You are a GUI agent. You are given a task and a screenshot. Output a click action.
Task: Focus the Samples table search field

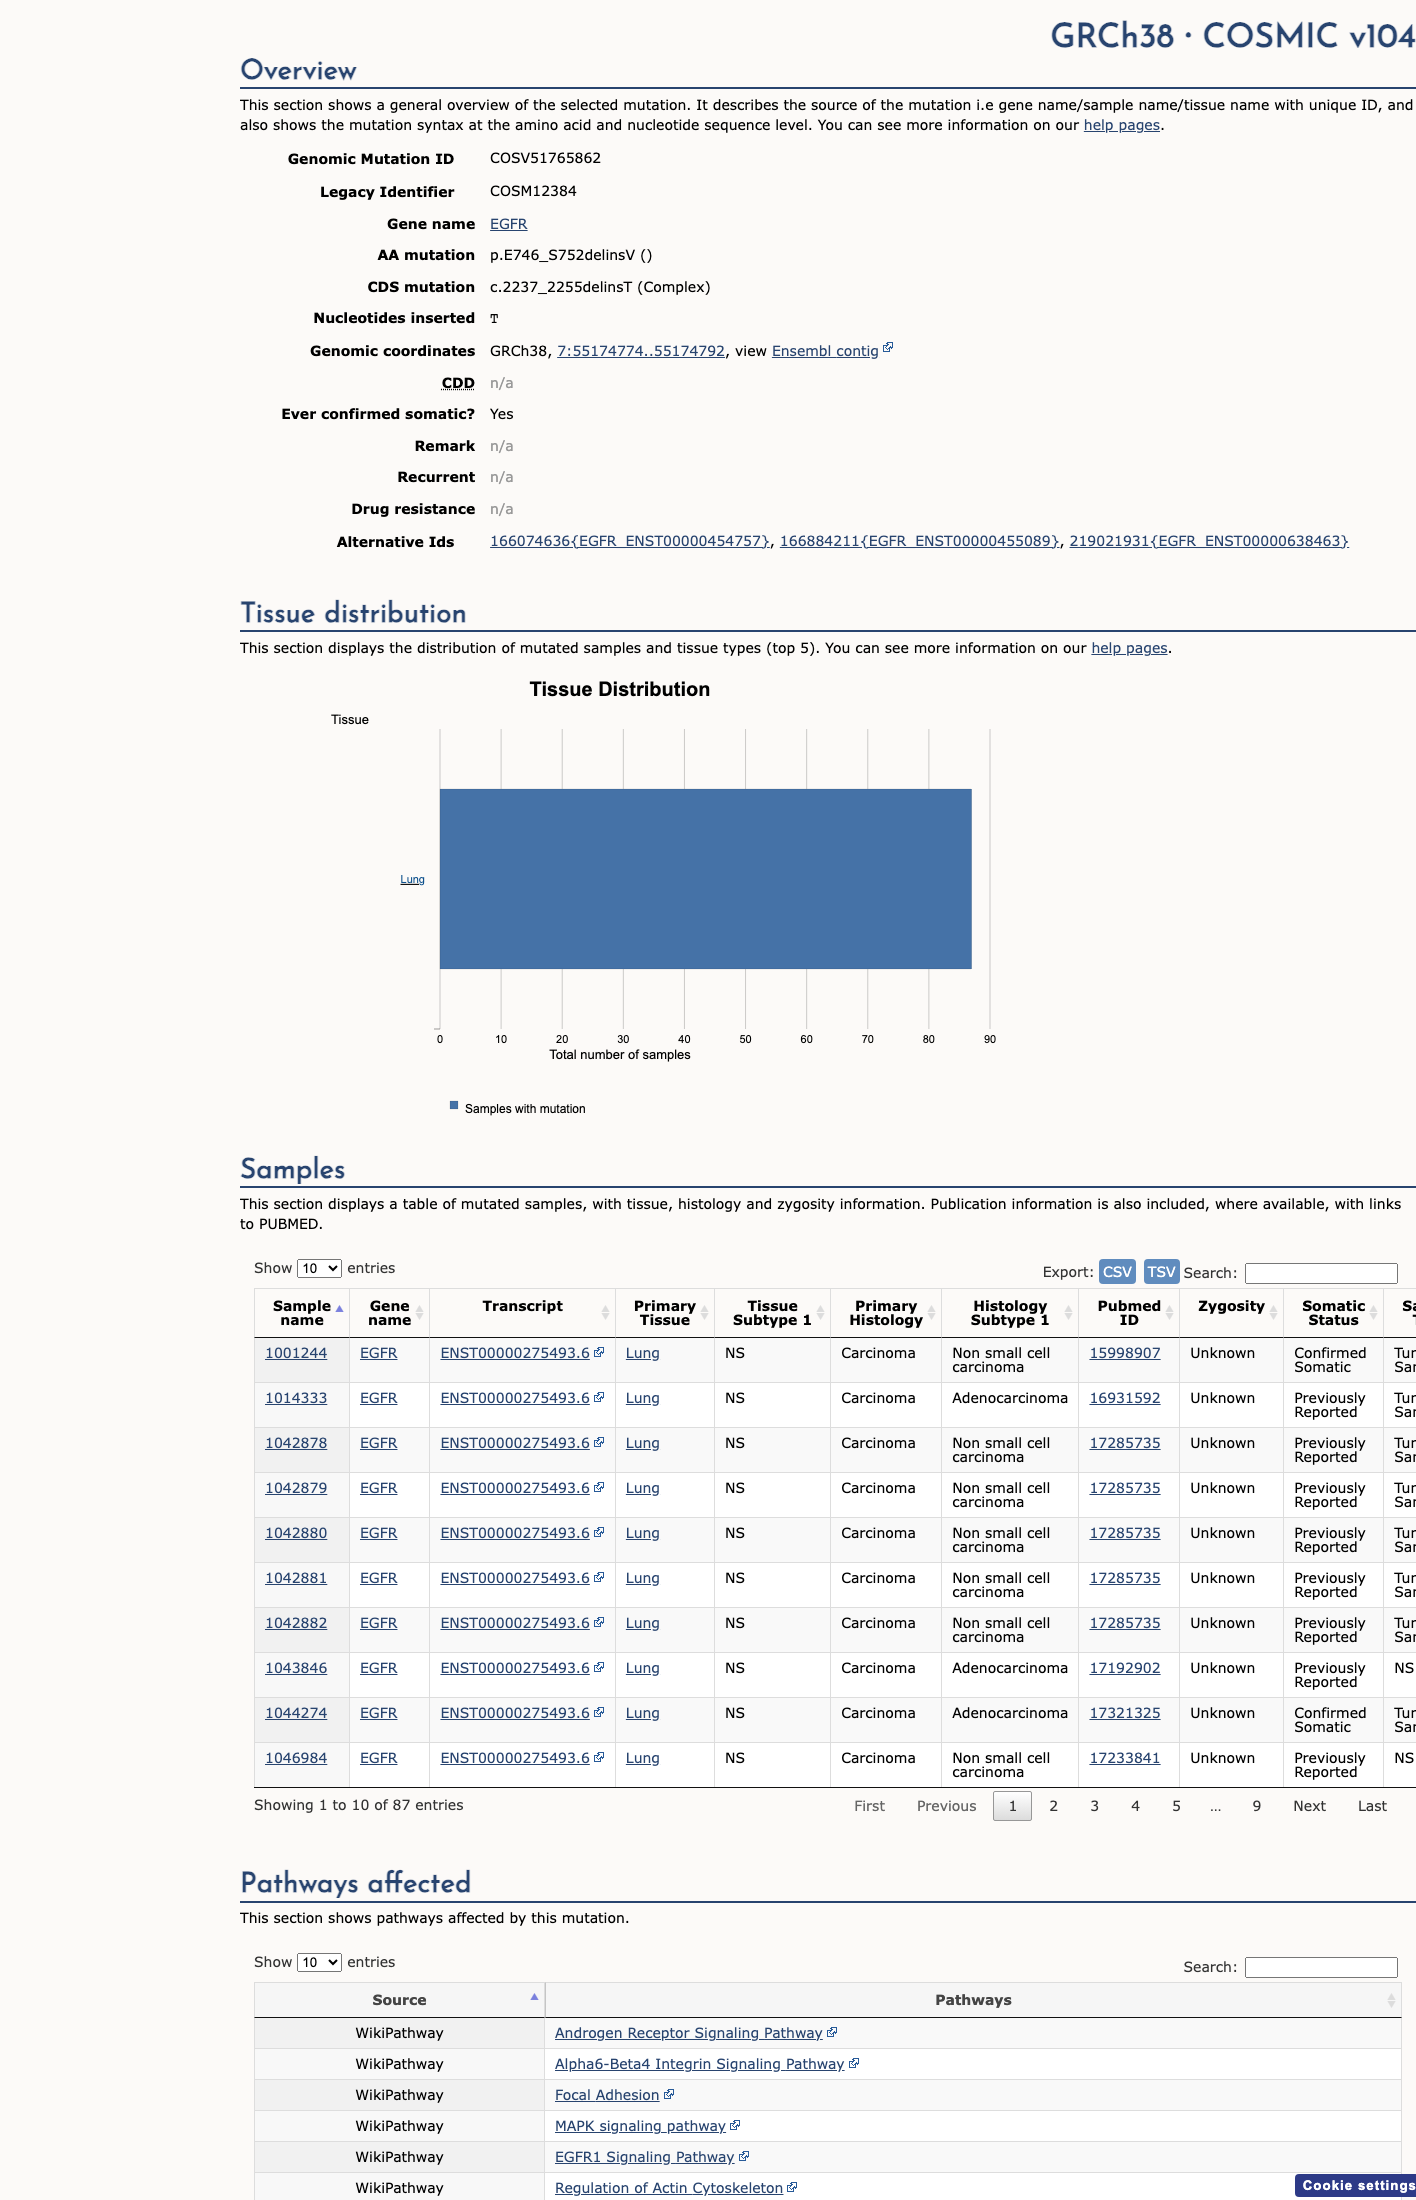click(1321, 1273)
